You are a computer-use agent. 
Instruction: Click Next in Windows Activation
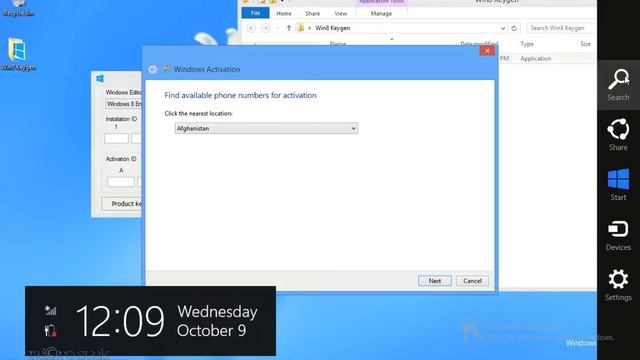[435, 281]
